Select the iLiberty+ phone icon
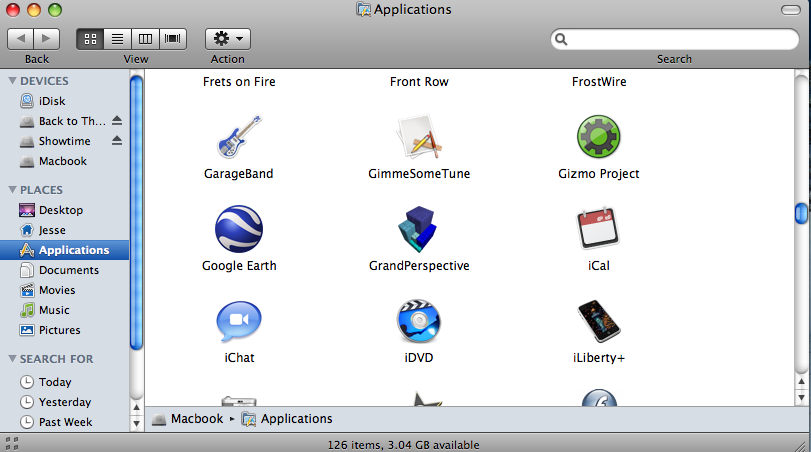 tap(598, 321)
